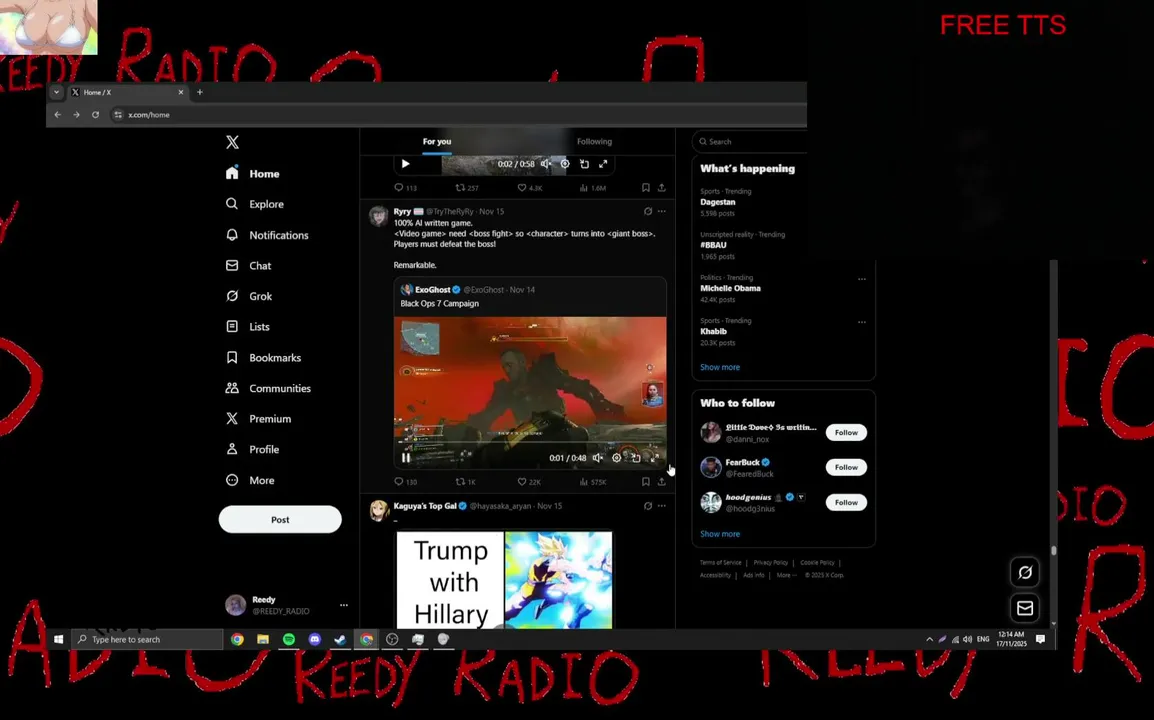Open Lists from the sidebar

pos(247,327)
